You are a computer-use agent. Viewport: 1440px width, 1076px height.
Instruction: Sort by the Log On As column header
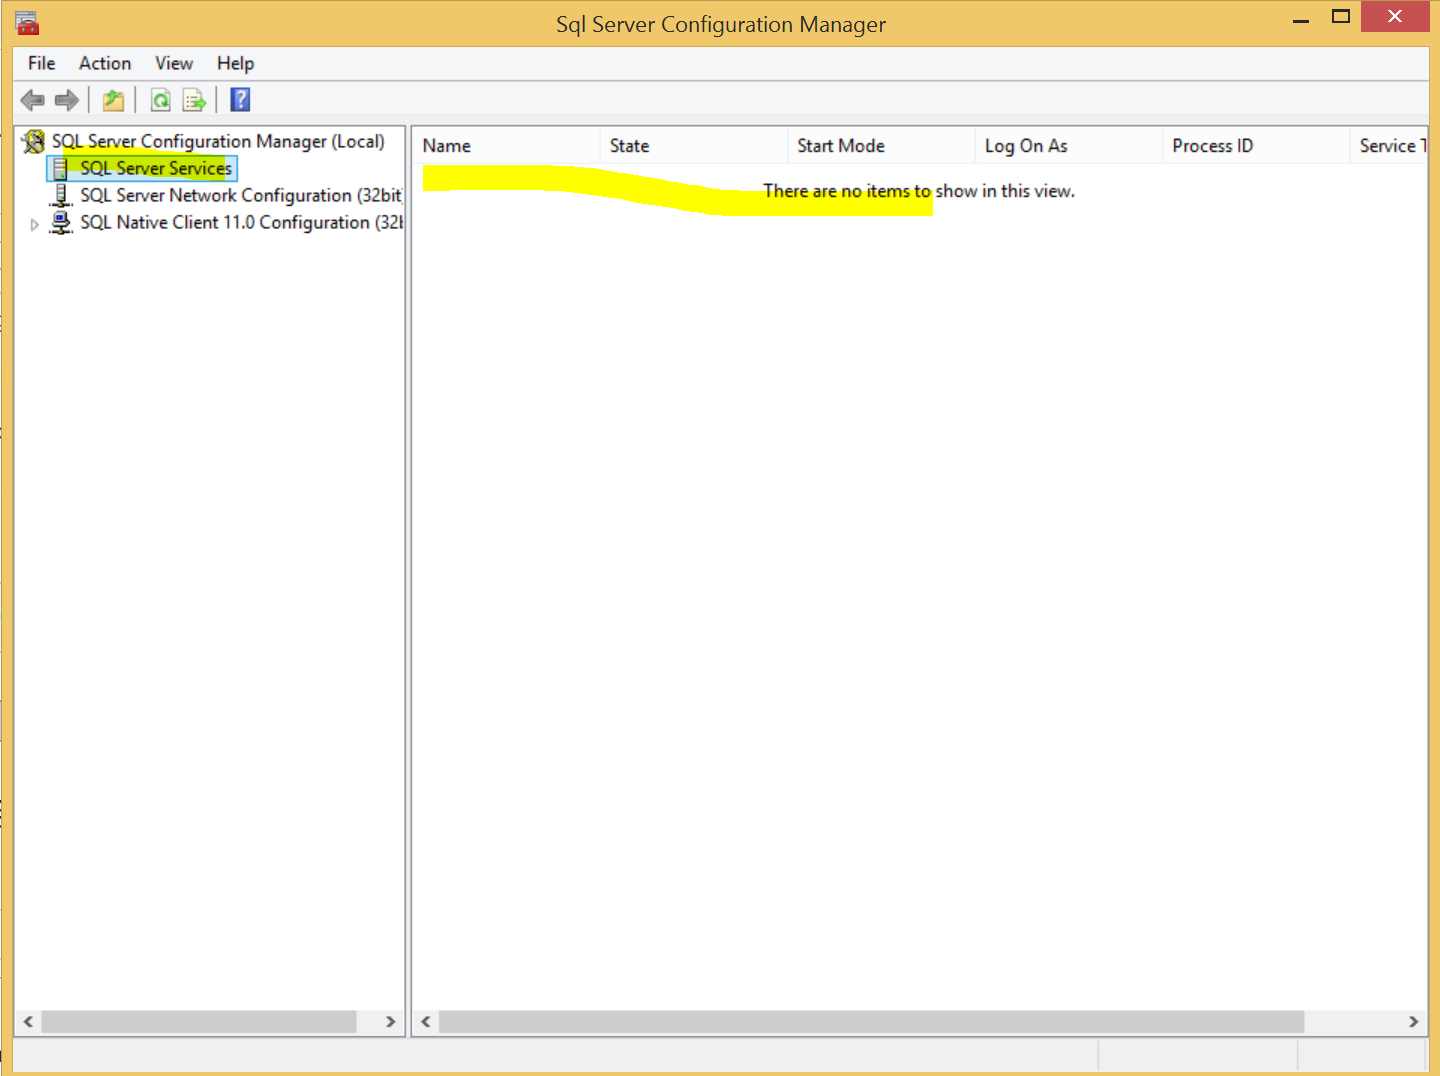1068,146
